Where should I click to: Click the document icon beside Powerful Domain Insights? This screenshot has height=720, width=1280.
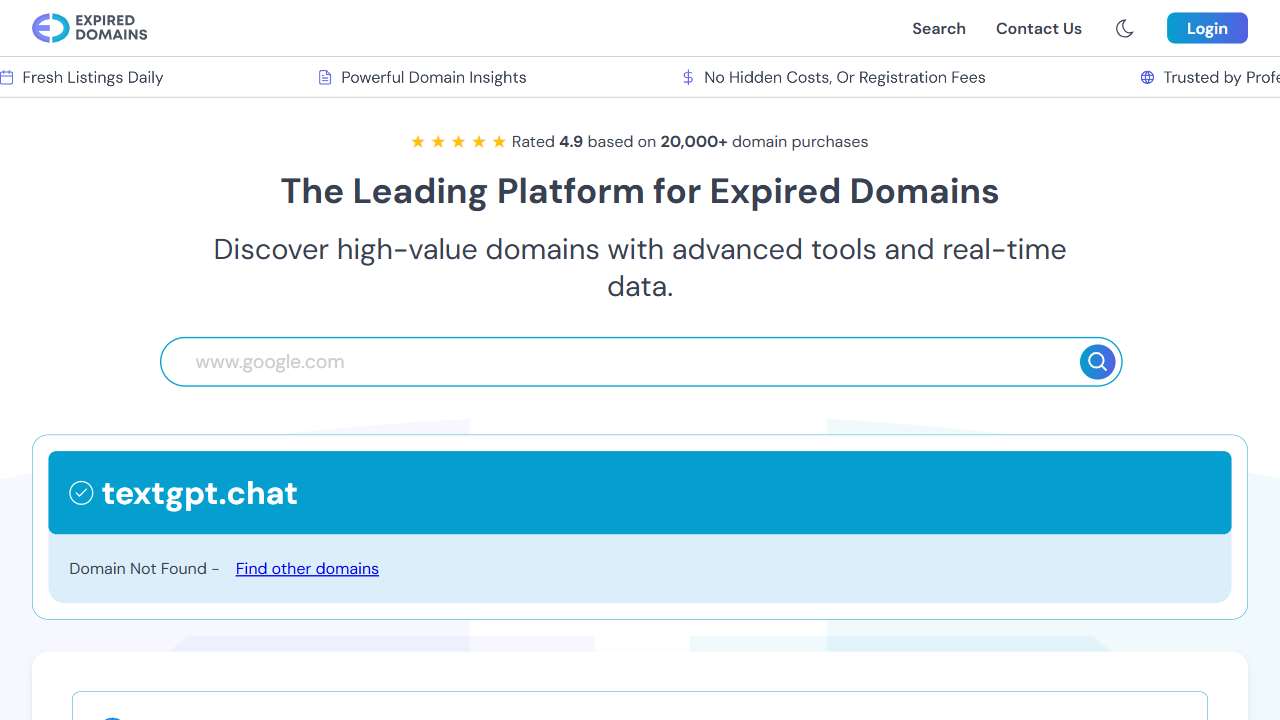(x=325, y=77)
